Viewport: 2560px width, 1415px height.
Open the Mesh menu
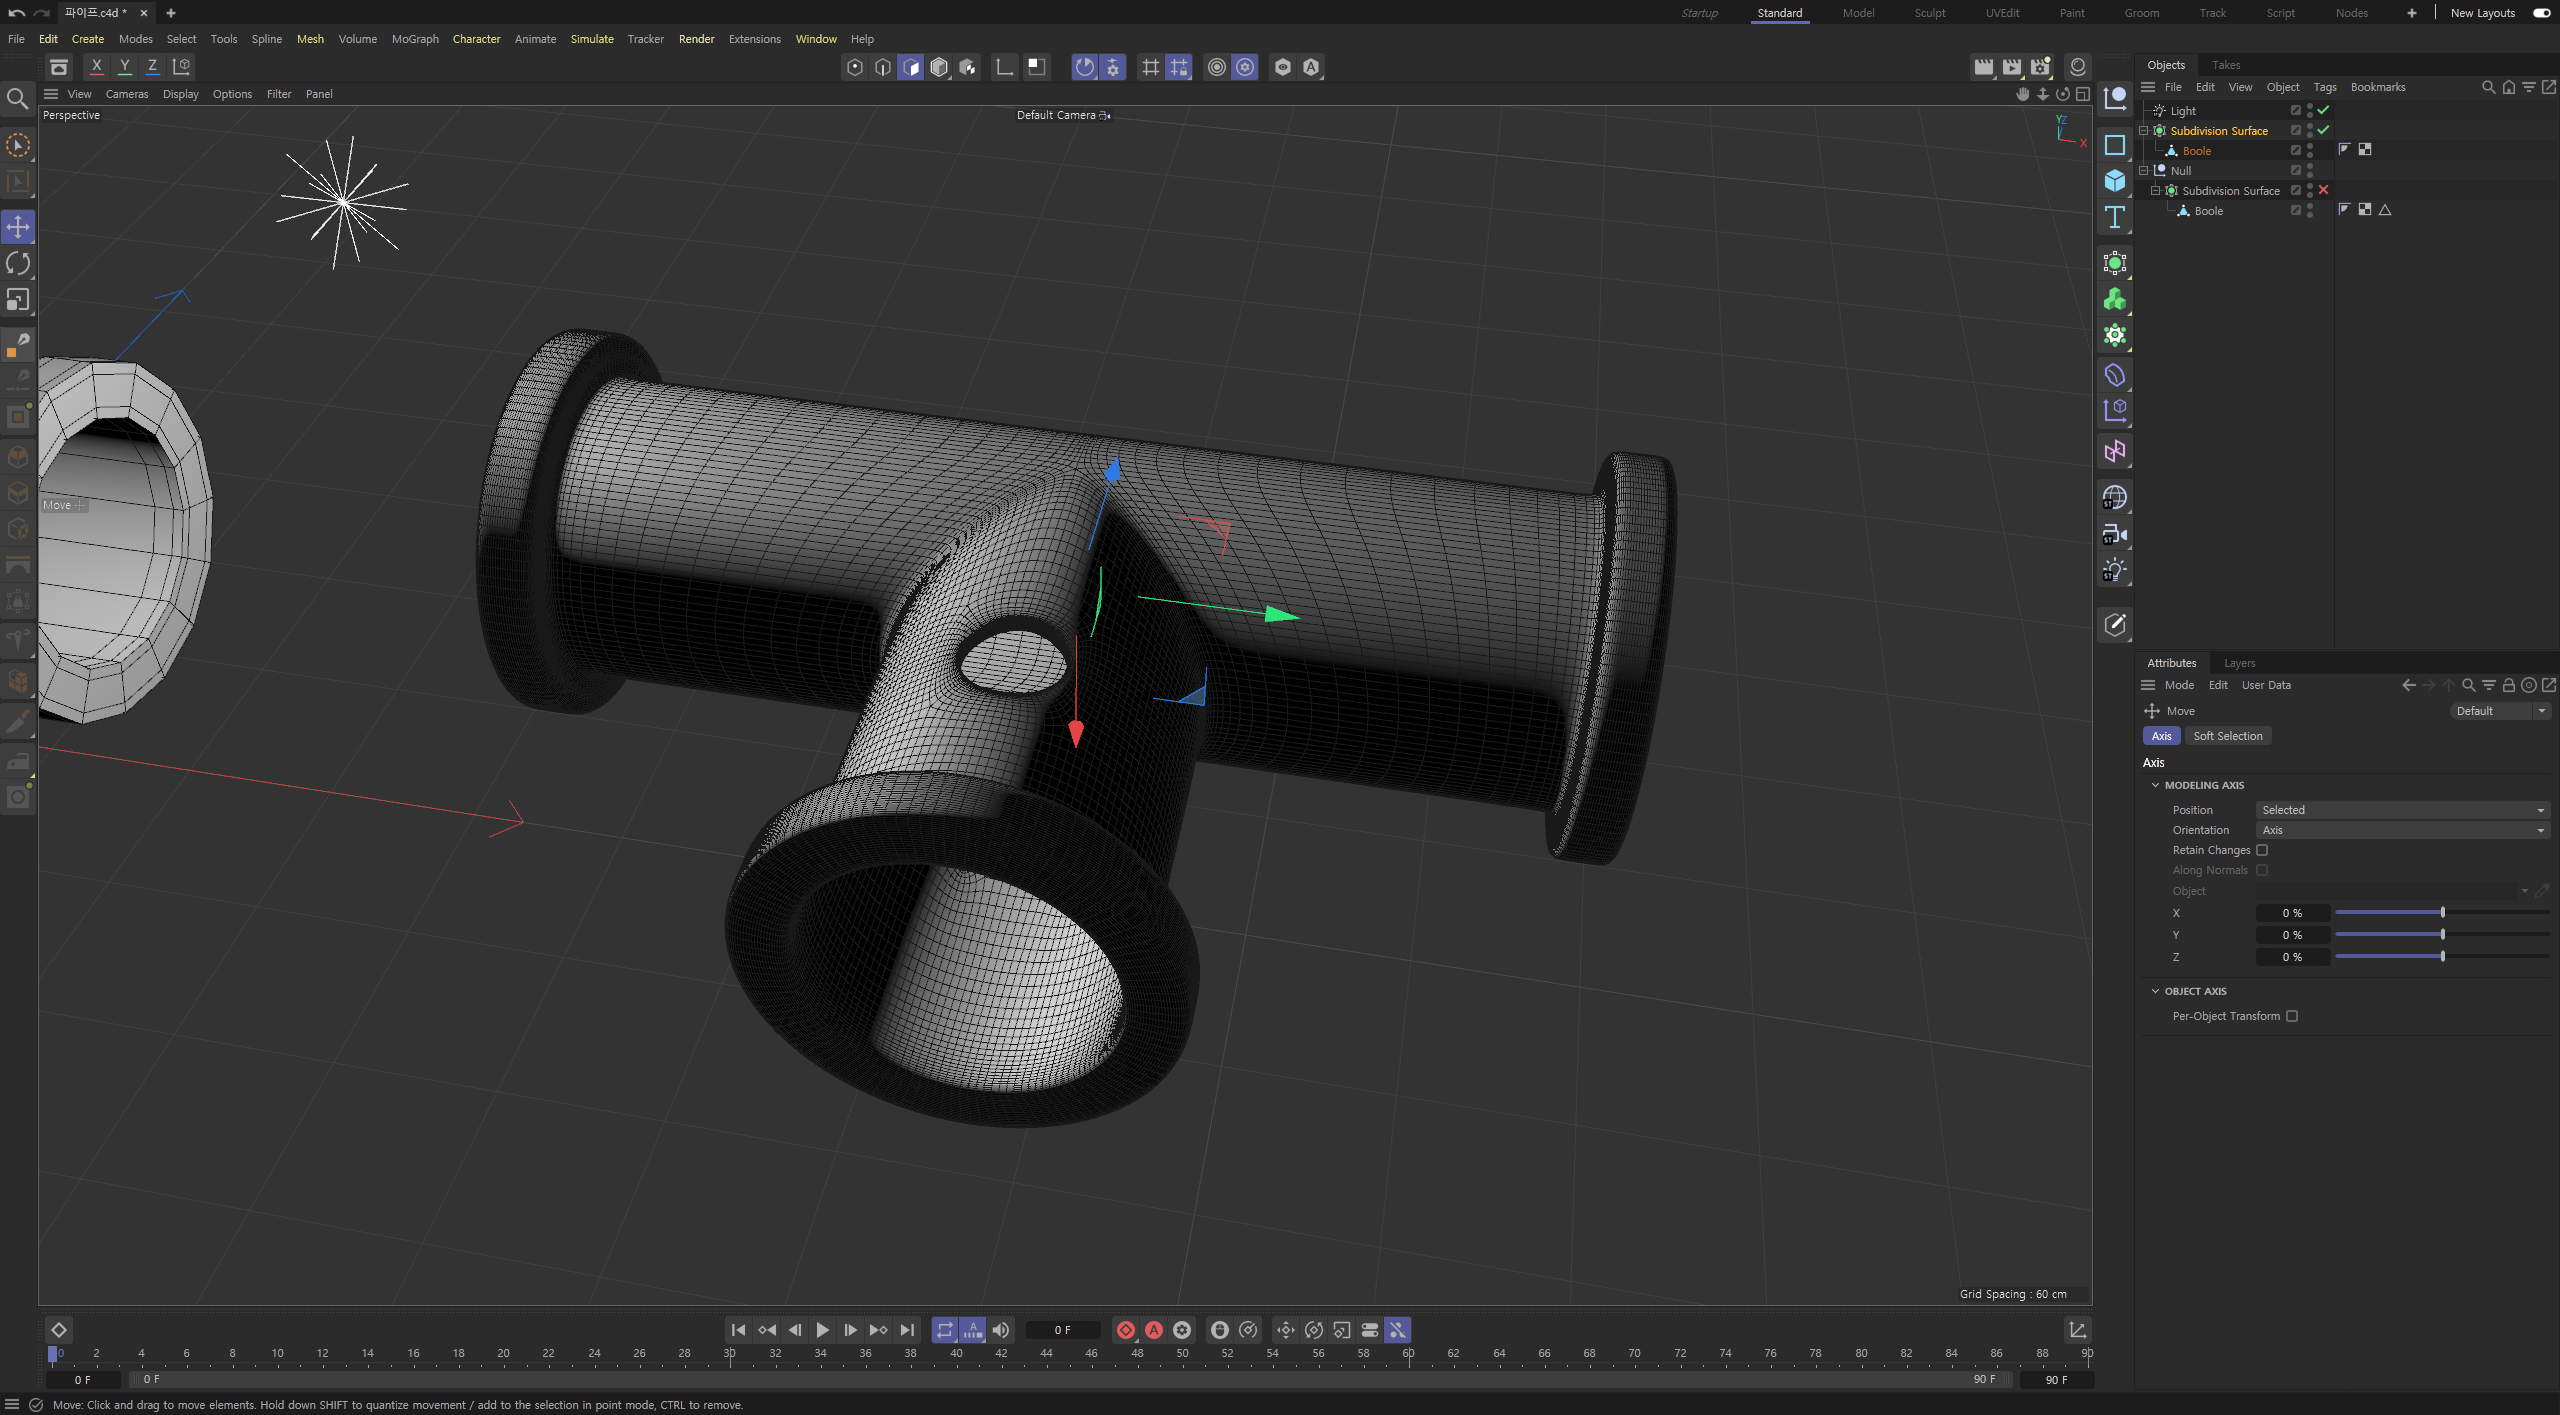310,39
